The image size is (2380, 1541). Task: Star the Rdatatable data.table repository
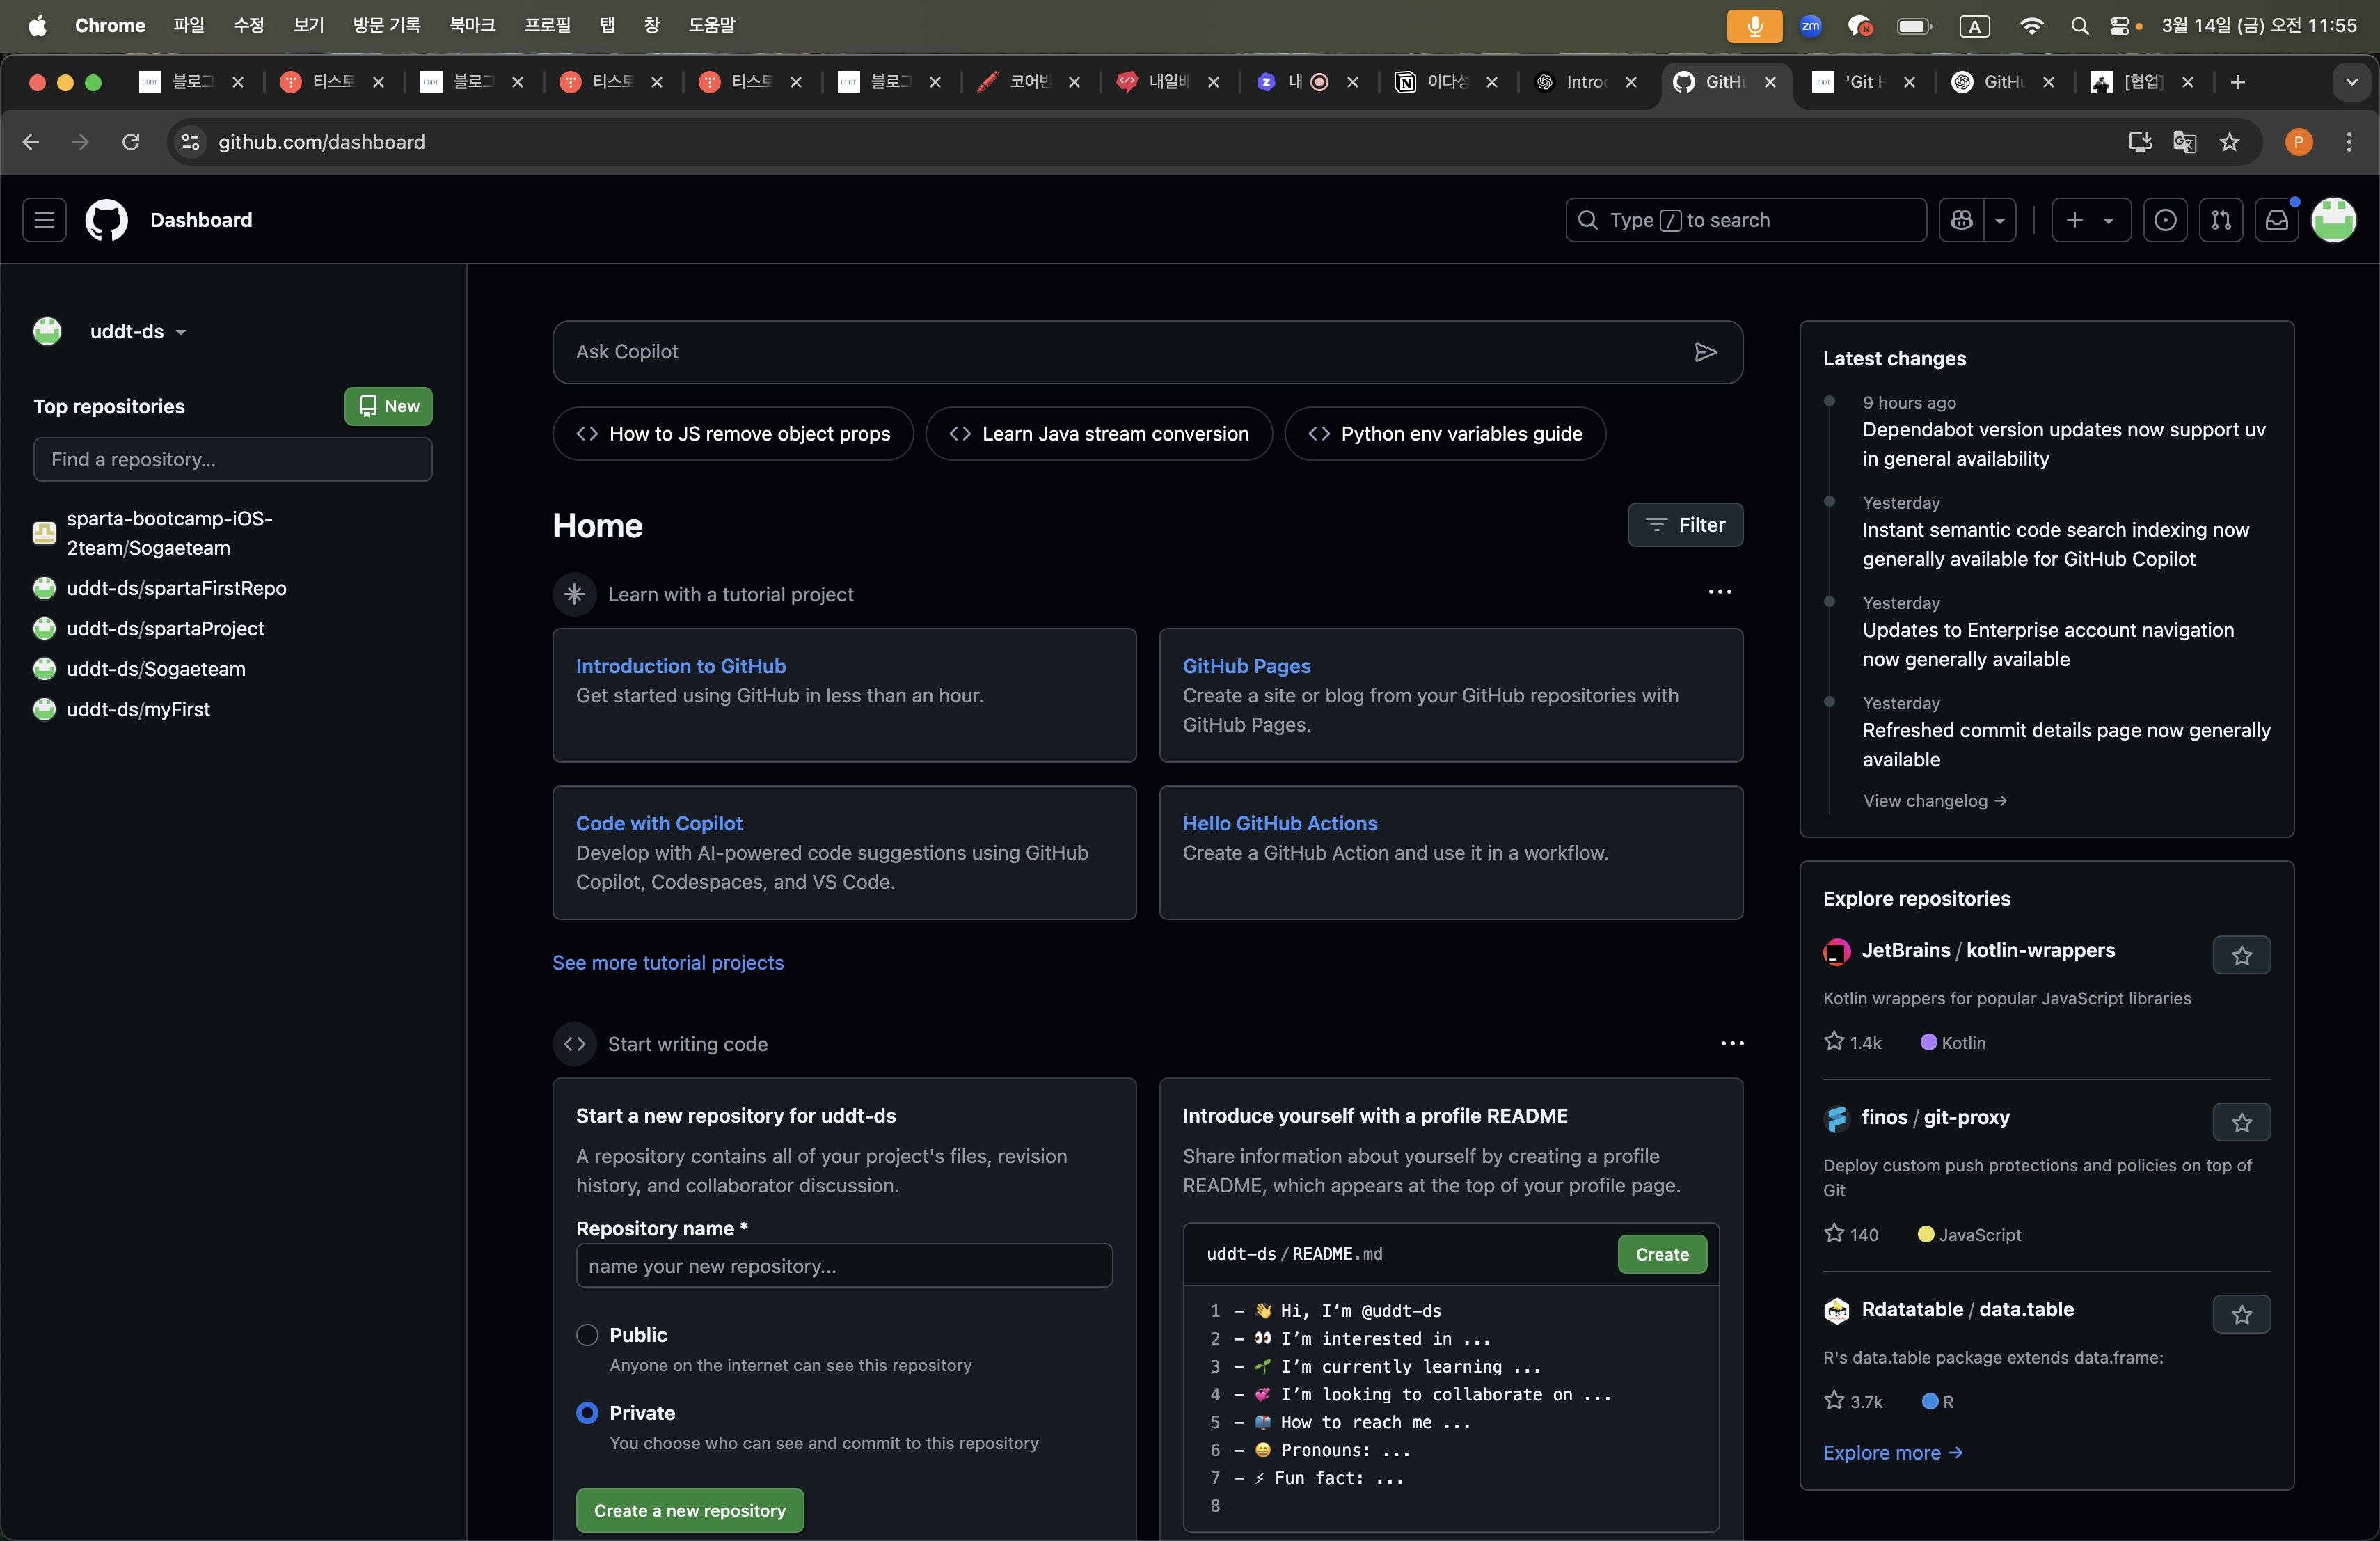point(2241,1314)
